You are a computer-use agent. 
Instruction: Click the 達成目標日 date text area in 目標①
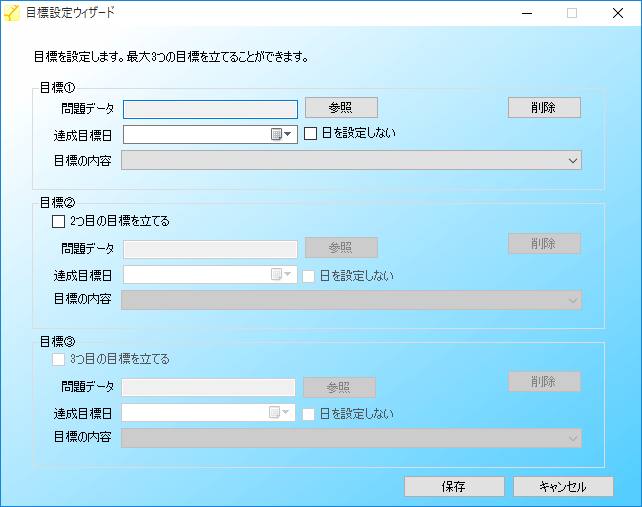(196, 135)
